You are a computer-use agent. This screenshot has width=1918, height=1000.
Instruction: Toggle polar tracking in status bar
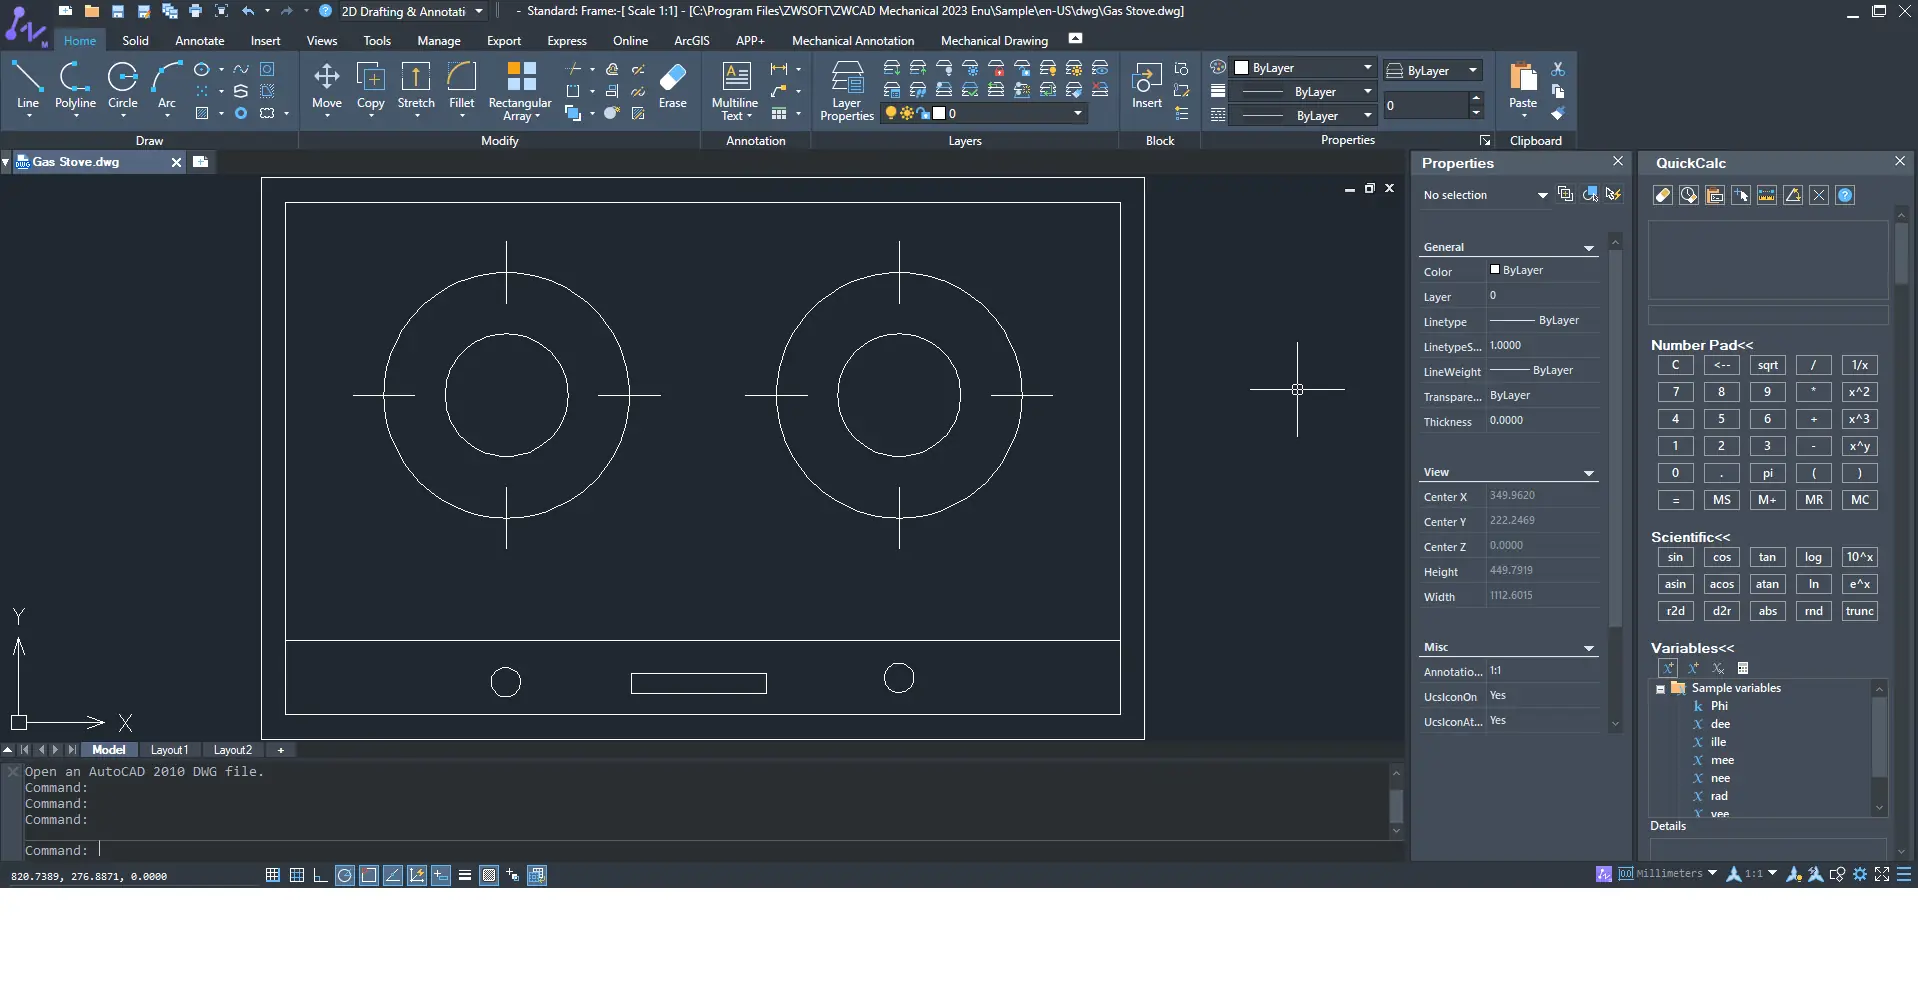point(345,876)
